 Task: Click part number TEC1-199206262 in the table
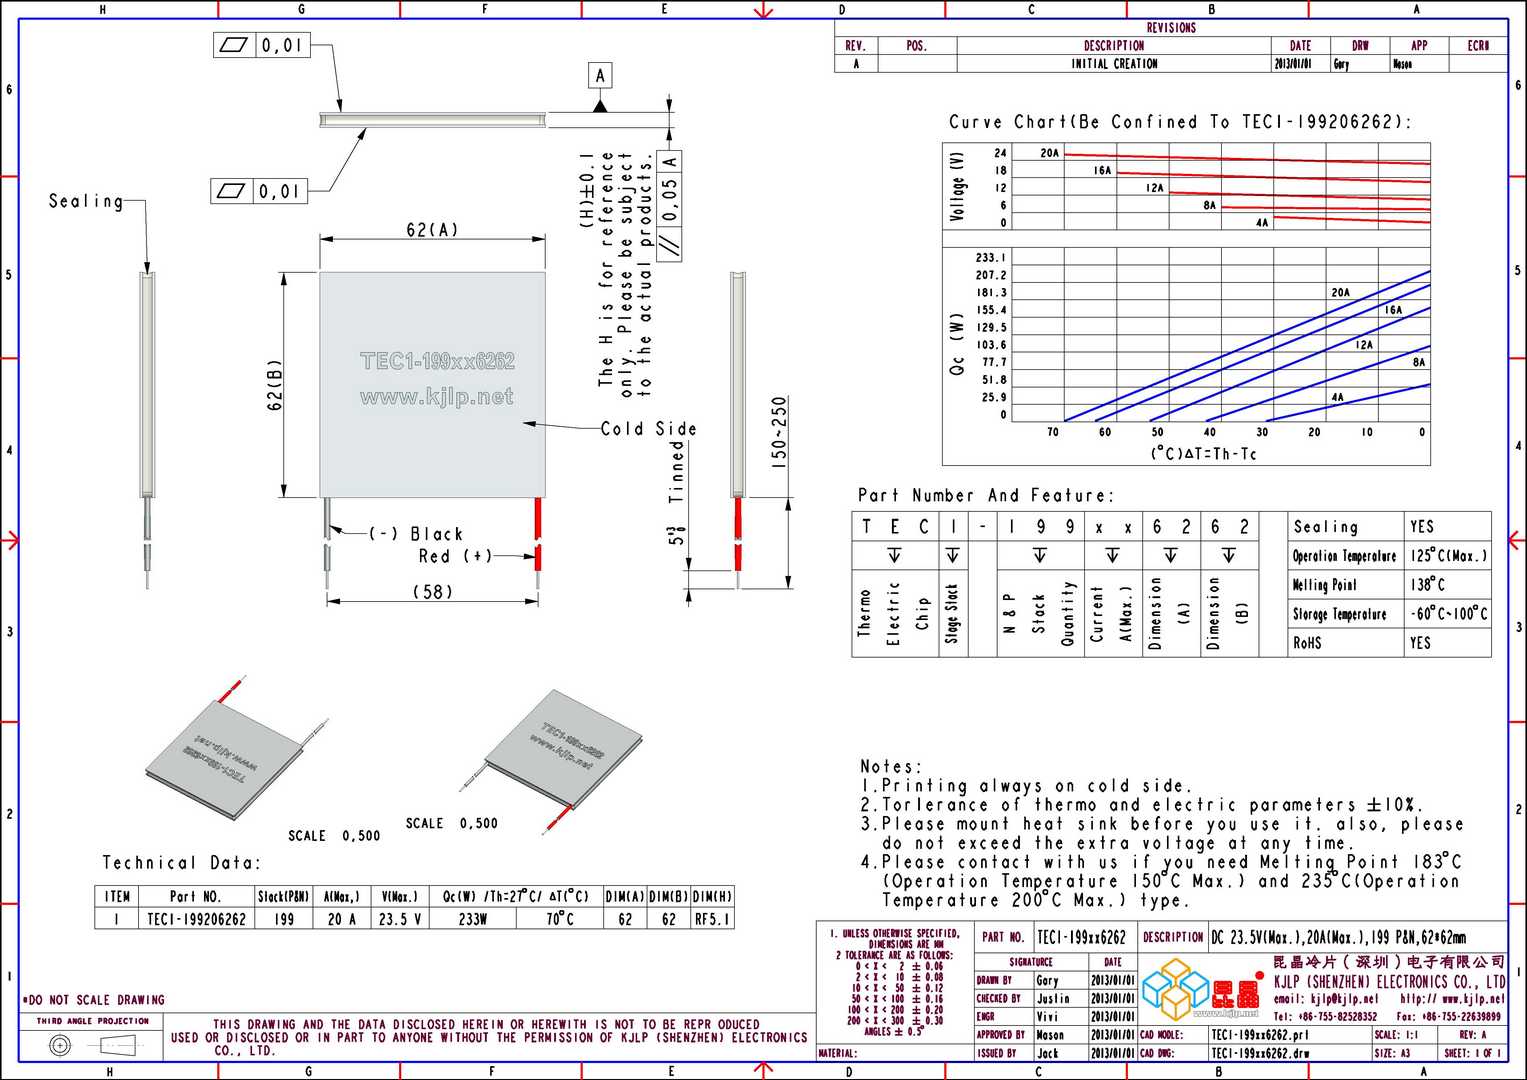(196, 919)
